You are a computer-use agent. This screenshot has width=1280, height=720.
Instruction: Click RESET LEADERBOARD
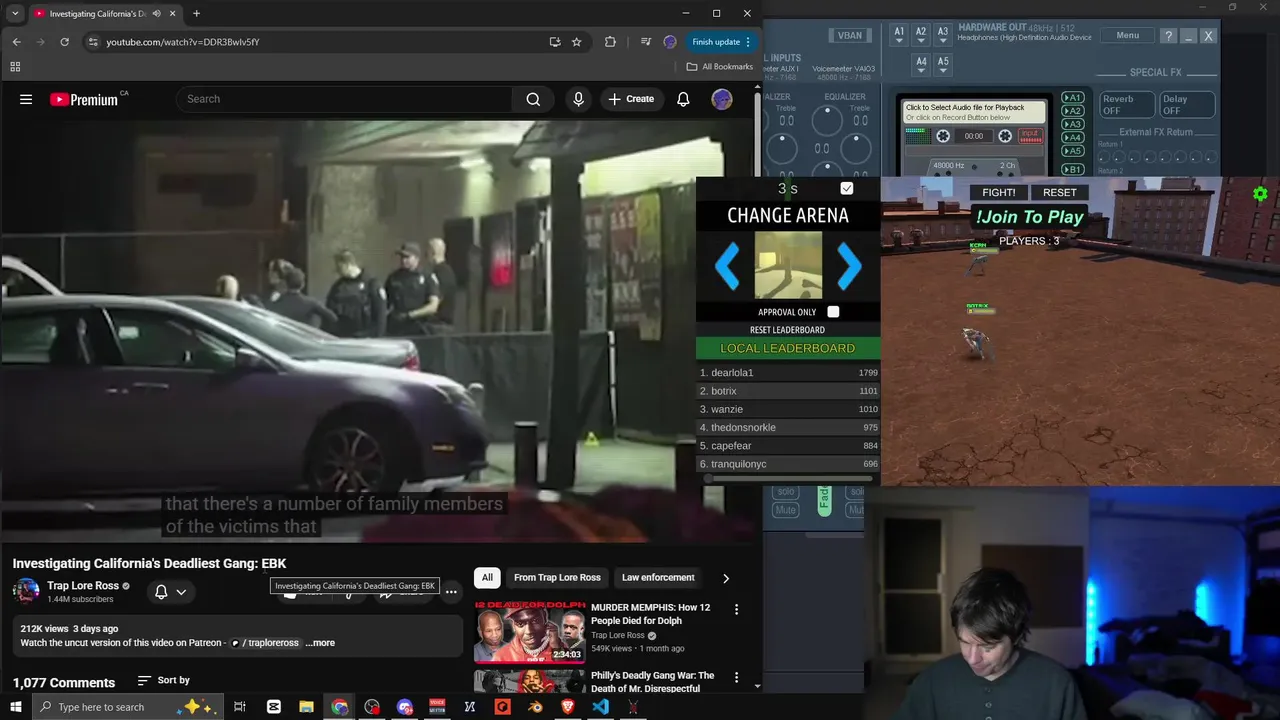787,330
